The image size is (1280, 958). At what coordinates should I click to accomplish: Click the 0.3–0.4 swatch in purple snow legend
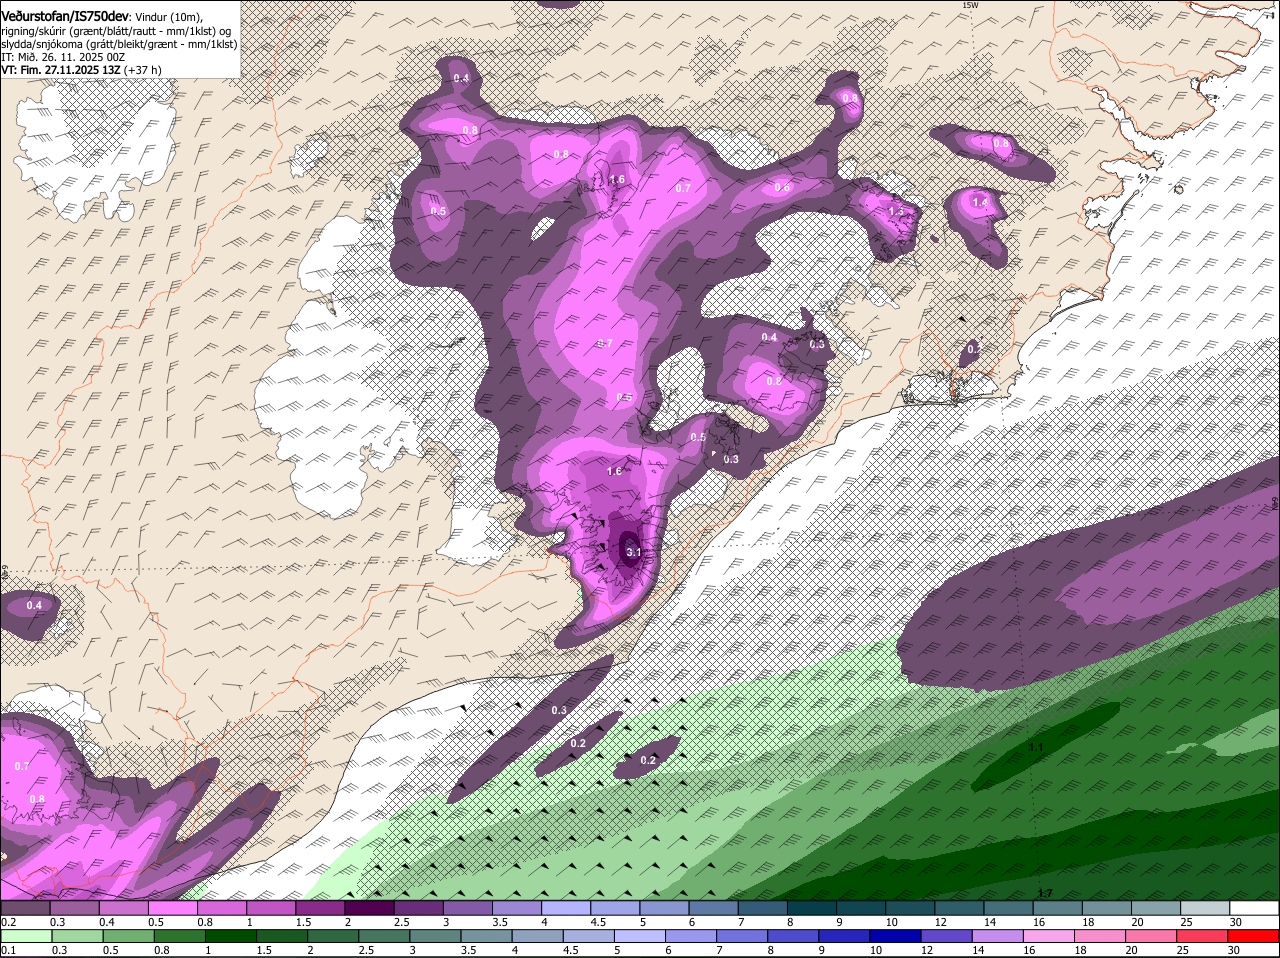click(74, 908)
